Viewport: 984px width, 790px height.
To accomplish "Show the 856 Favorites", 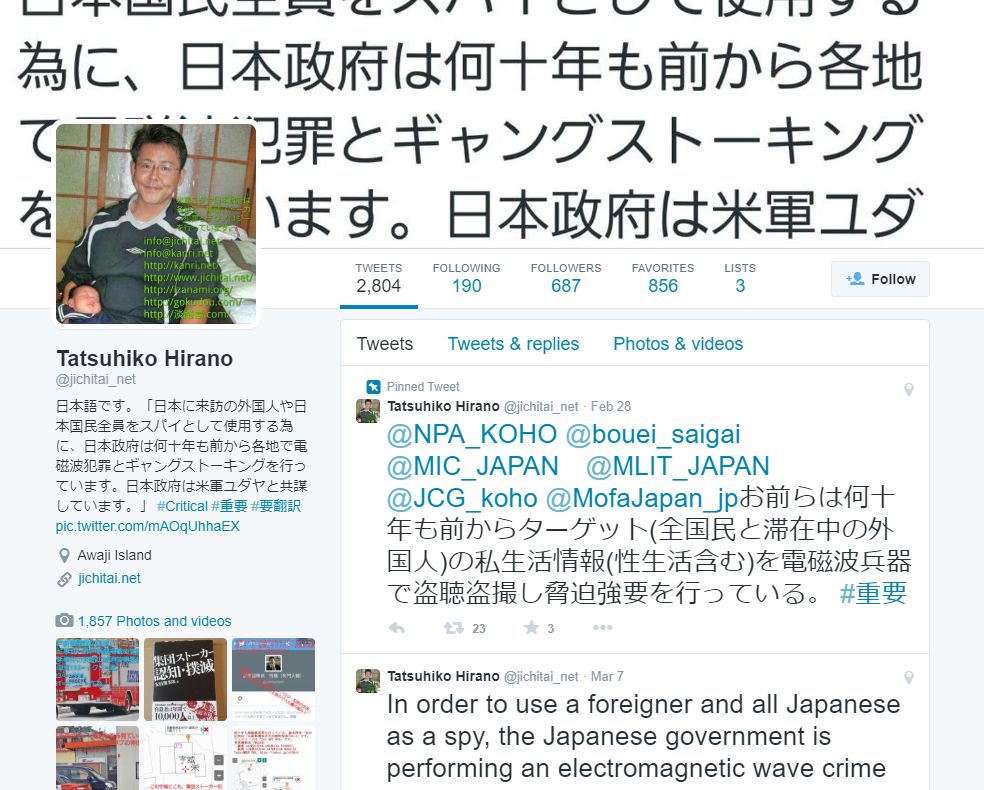I will 663,278.
